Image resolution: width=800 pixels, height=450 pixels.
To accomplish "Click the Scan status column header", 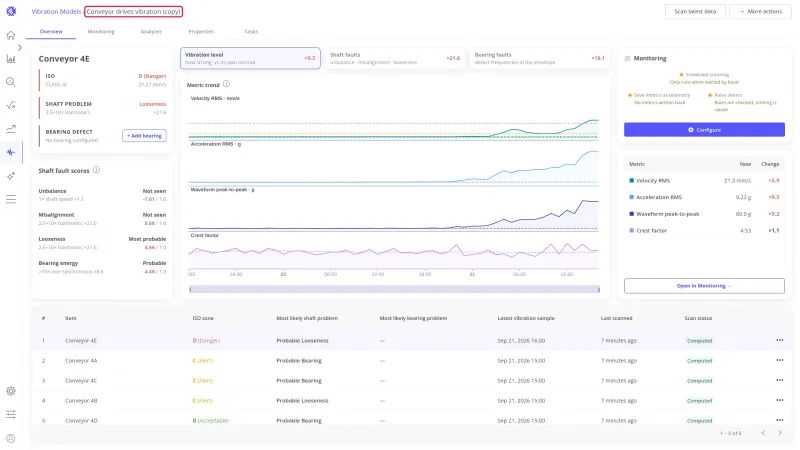I will [x=698, y=318].
